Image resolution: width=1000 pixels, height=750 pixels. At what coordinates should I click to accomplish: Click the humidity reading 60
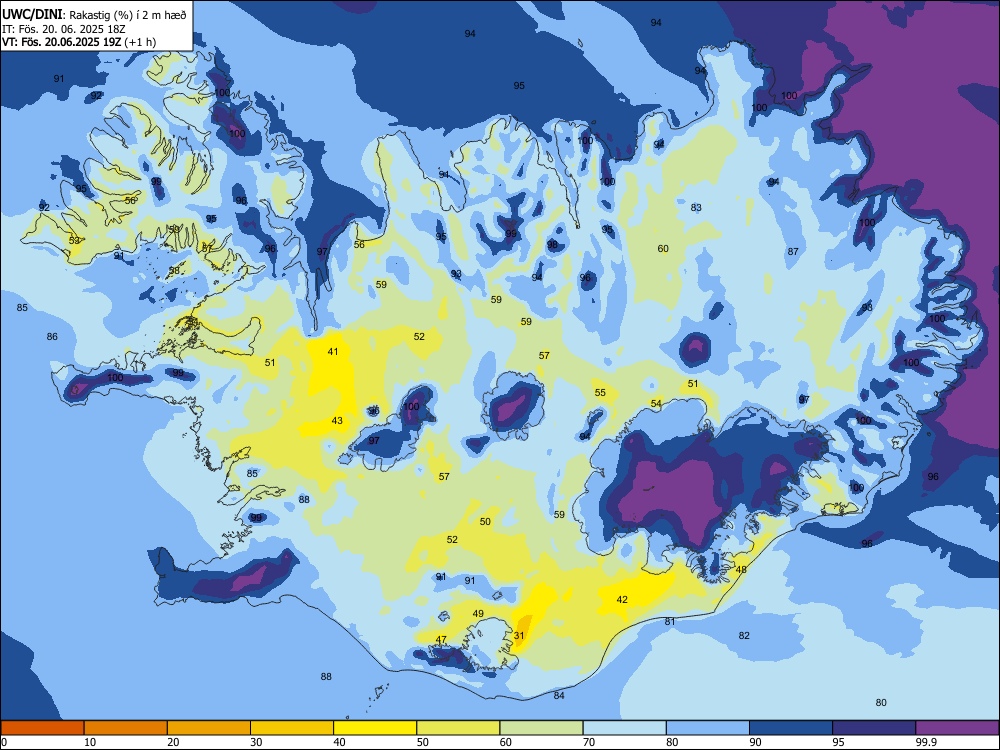click(x=663, y=249)
